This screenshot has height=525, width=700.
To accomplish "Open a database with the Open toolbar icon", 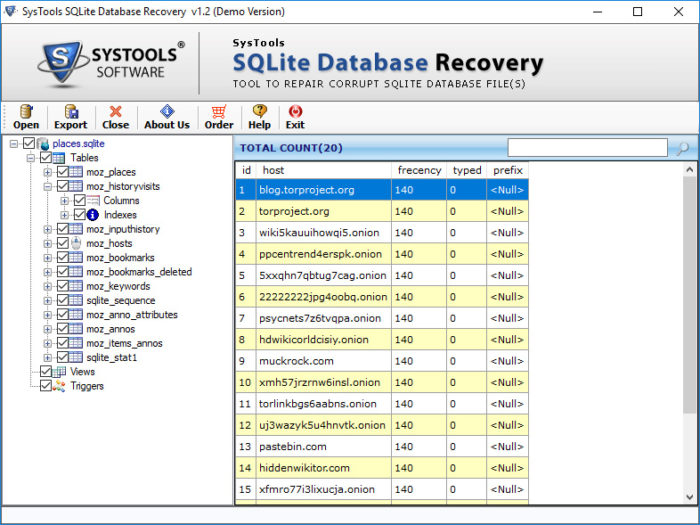I will tap(26, 111).
